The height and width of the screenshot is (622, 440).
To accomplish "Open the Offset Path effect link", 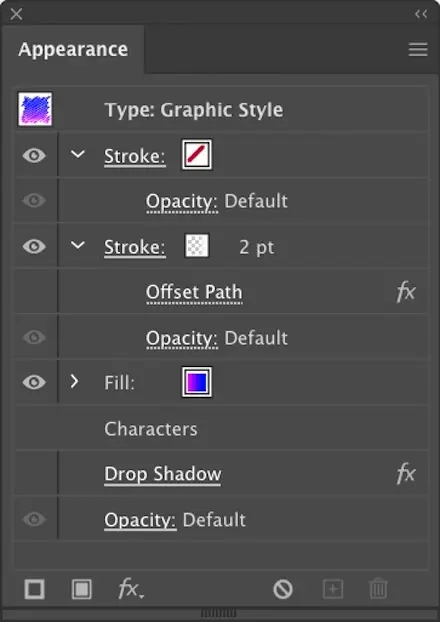I will point(194,293).
